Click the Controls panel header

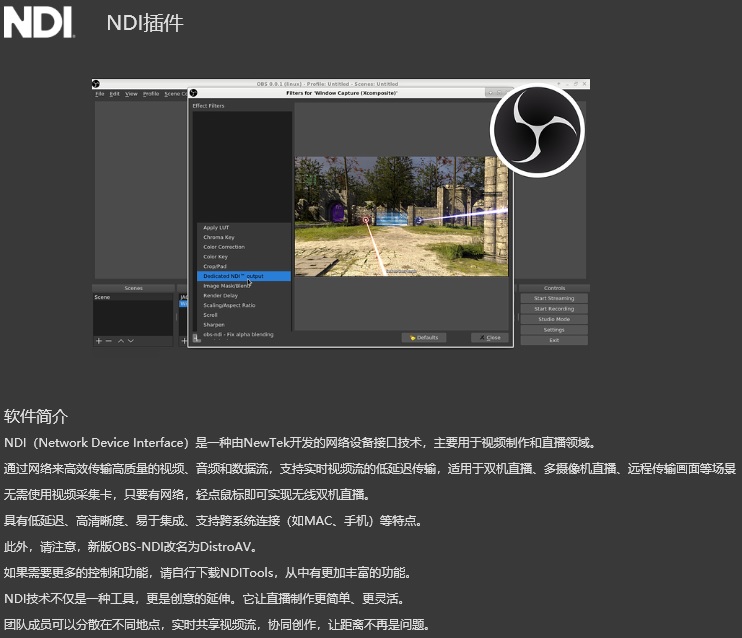pyautogui.click(x=554, y=288)
